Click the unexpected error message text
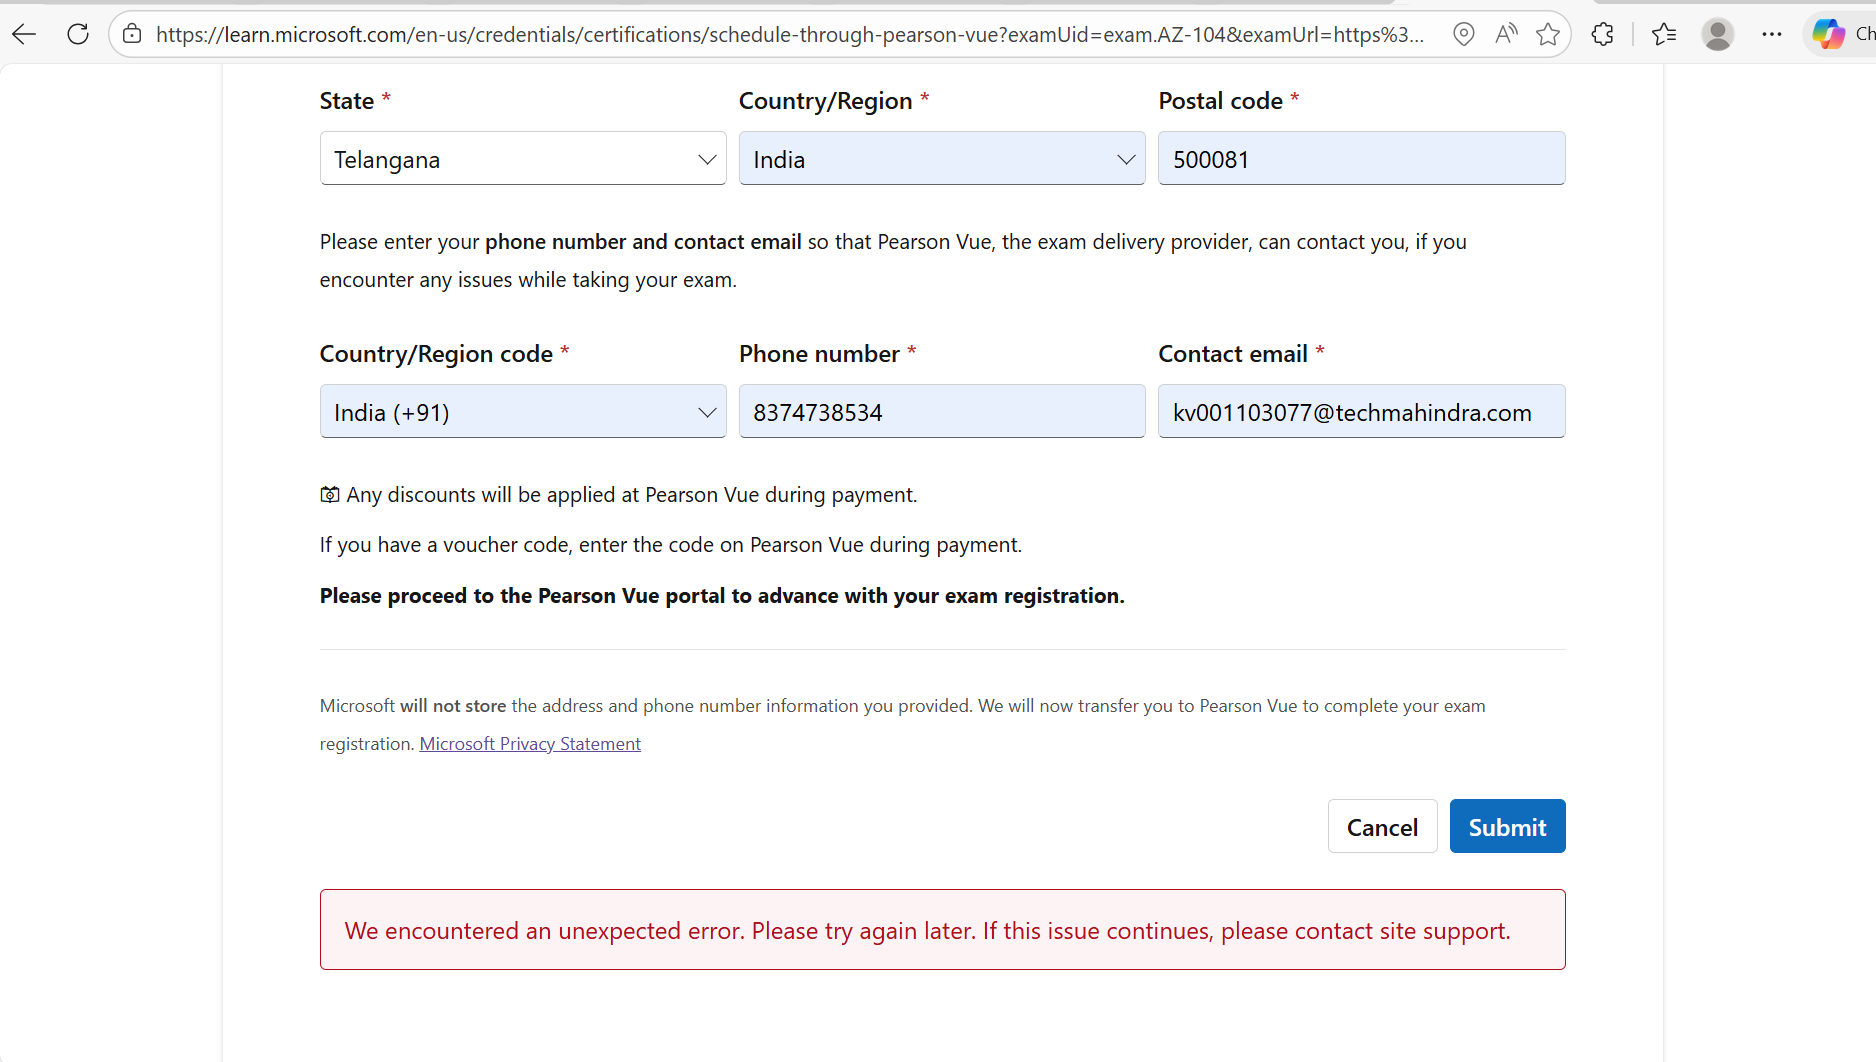 point(927,931)
